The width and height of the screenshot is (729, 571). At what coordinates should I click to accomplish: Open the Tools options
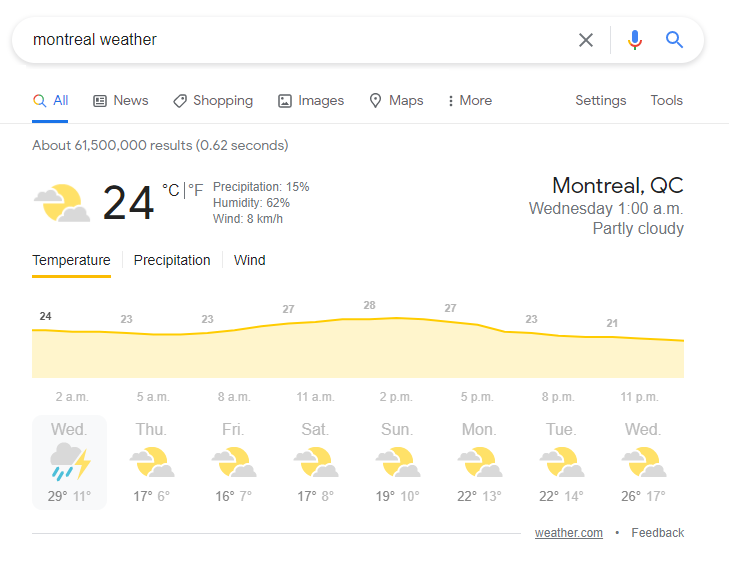pyautogui.click(x=666, y=101)
